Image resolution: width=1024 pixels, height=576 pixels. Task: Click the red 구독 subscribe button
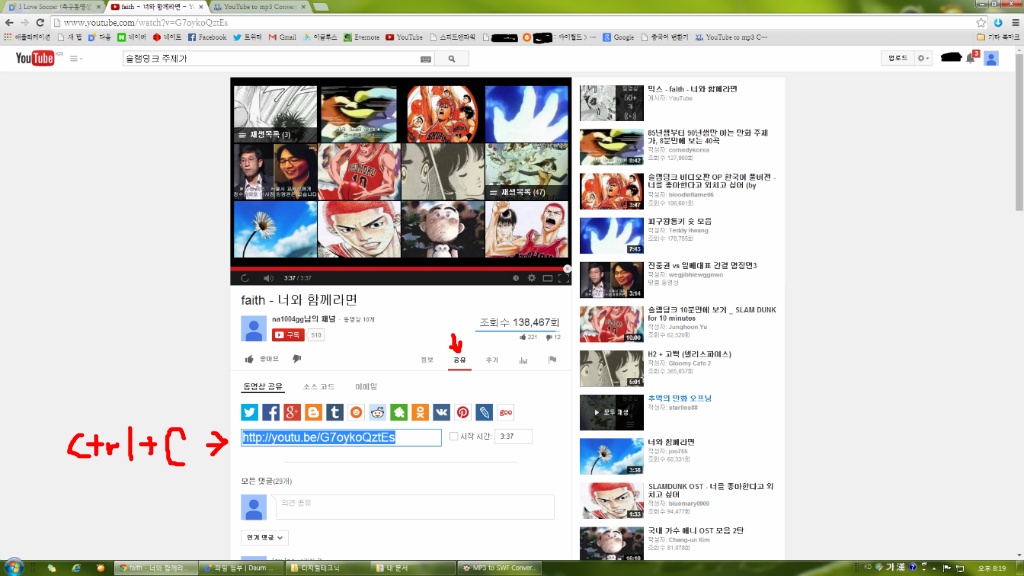[287, 335]
